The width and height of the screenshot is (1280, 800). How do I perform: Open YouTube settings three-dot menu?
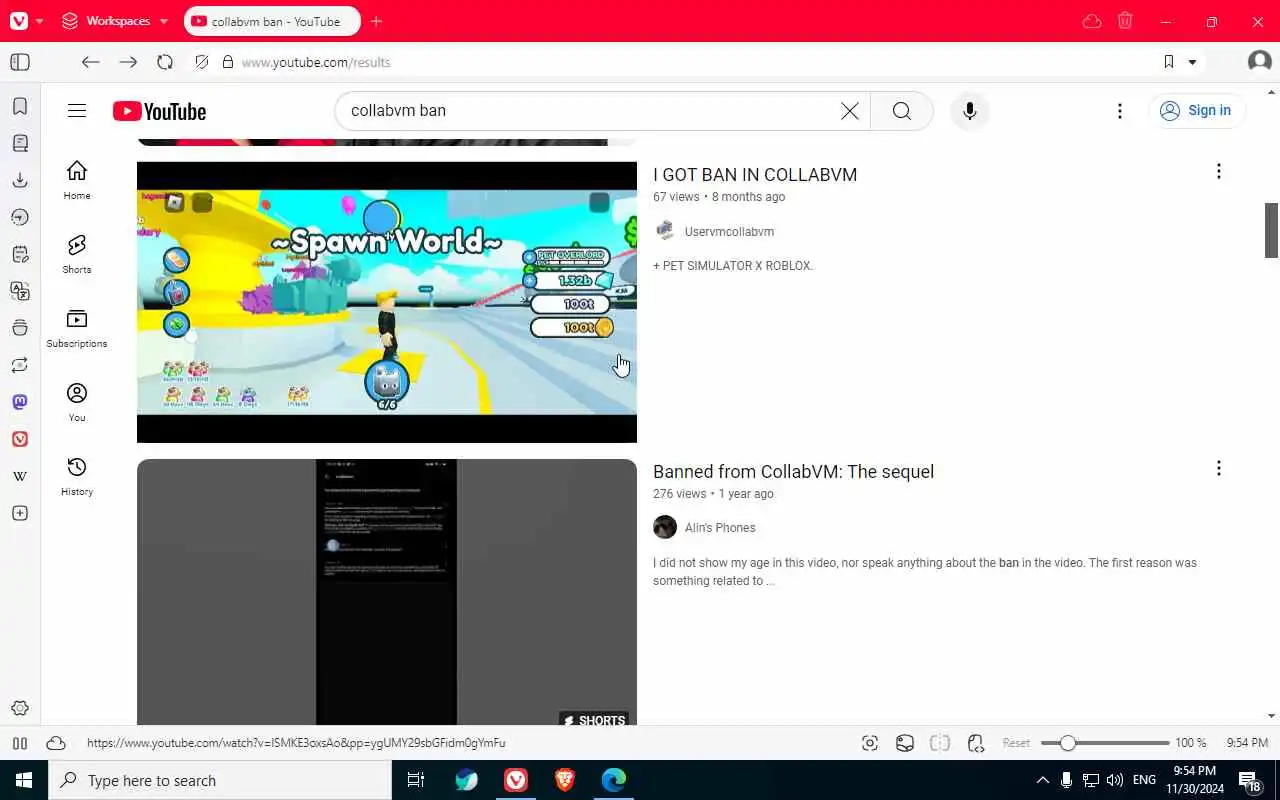pyautogui.click(x=1120, y=111)
